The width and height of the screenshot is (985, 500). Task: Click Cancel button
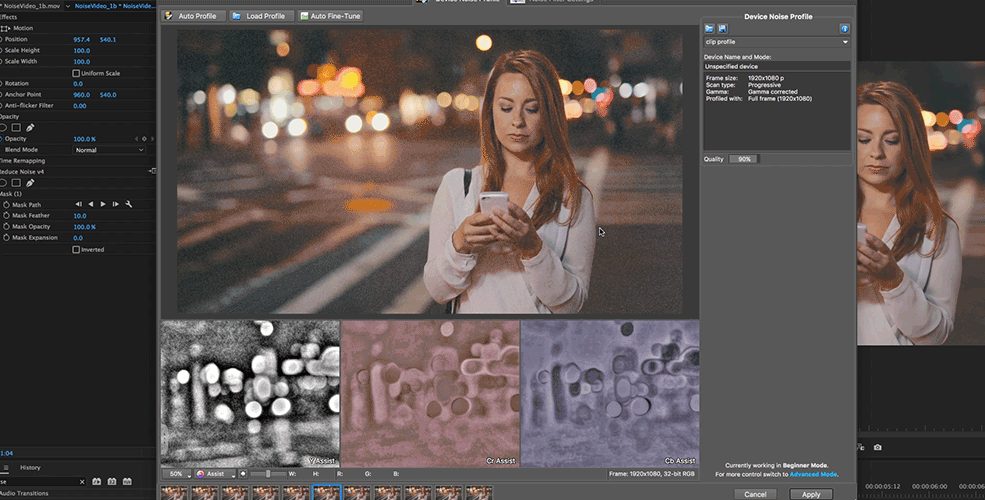[755, 494]
